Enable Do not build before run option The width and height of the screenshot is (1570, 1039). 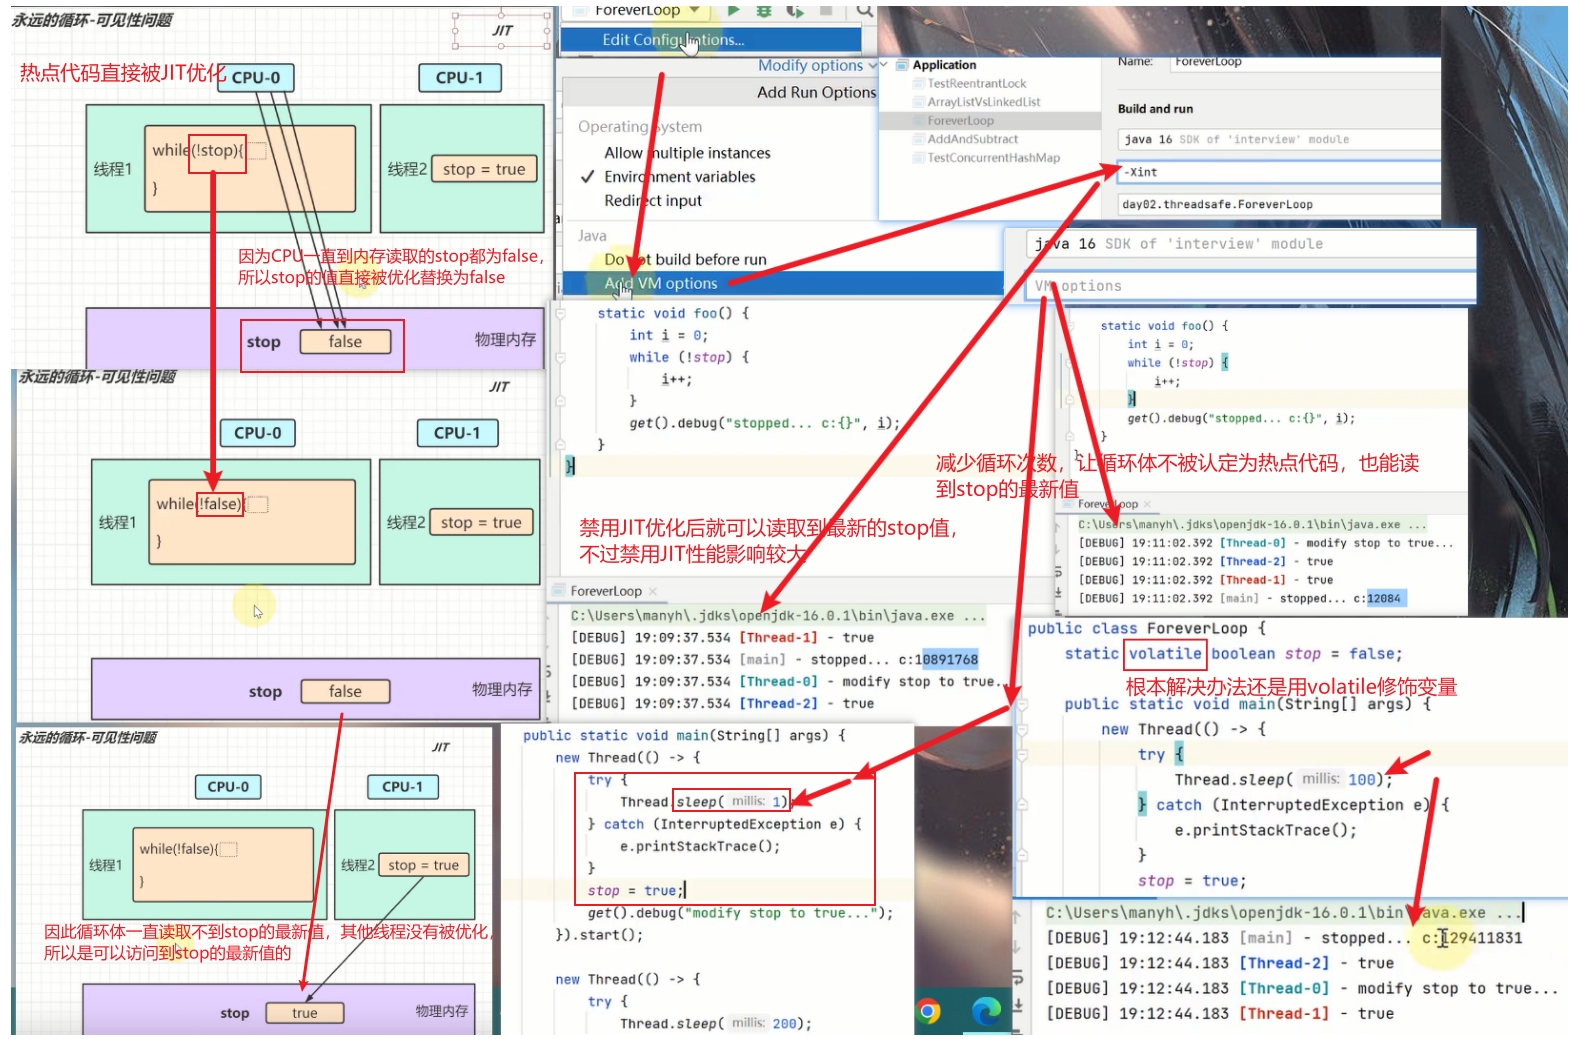685,260
